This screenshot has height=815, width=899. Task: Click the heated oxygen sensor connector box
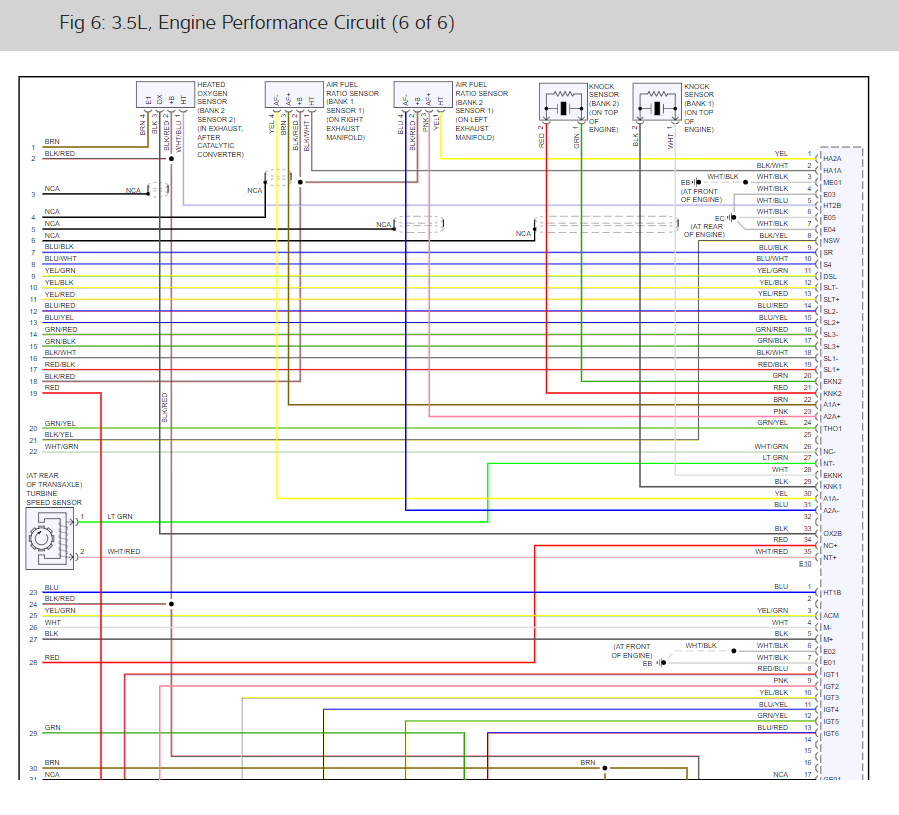pos(161,95)
